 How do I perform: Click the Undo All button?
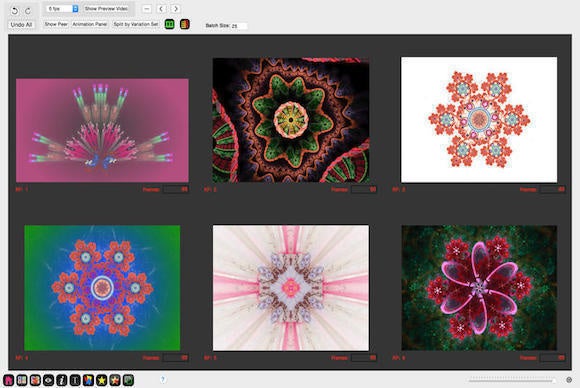click(21, 24)
